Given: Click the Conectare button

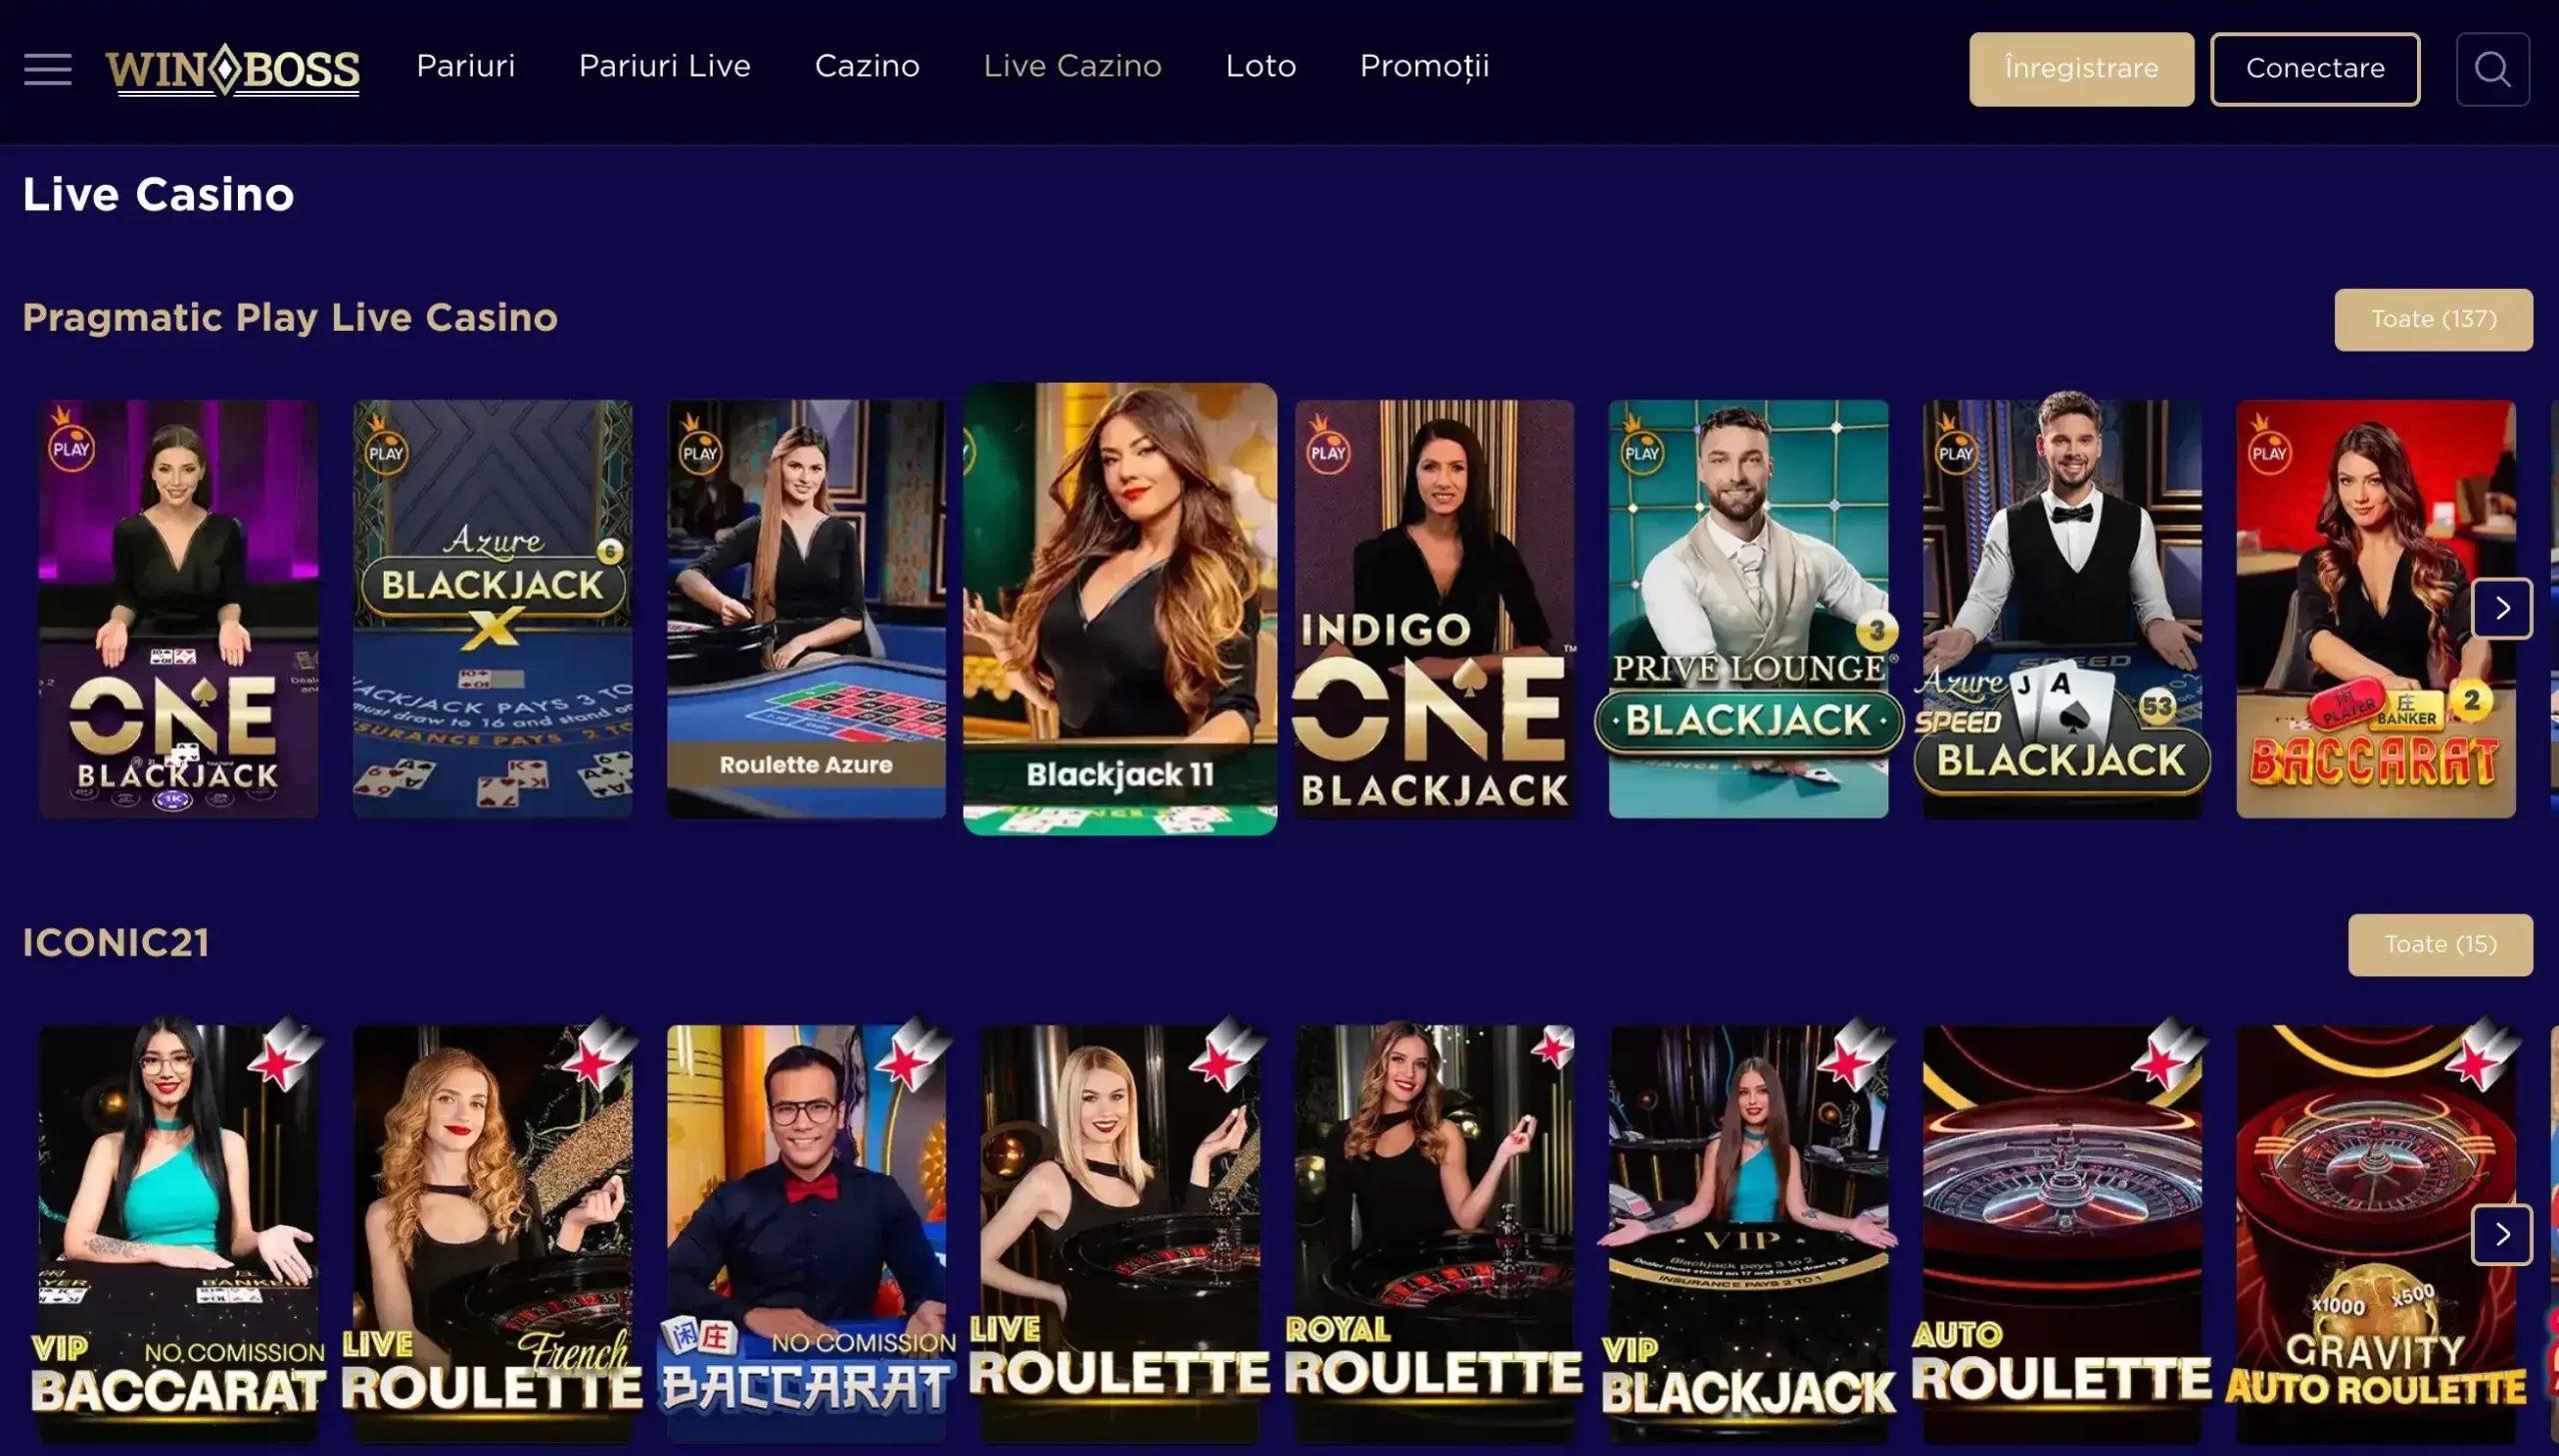Looking at the screenshot, I should (2314, 69).
